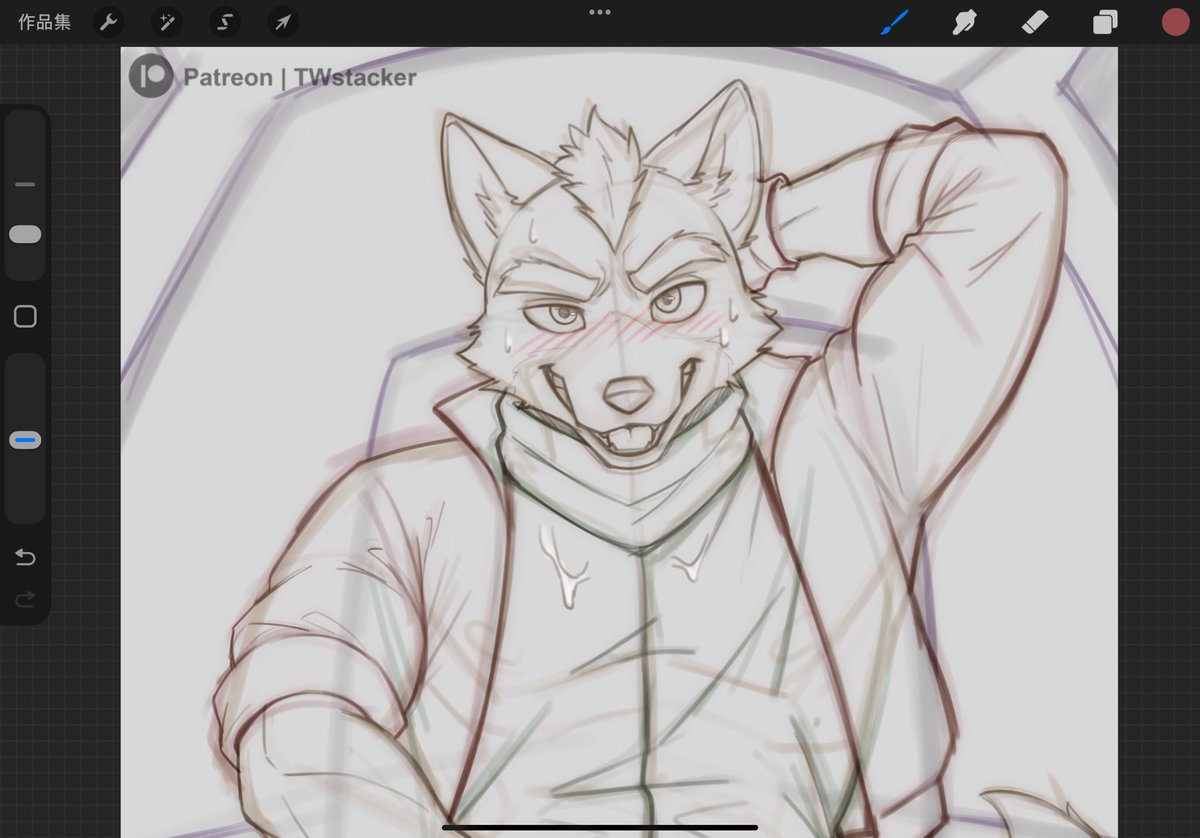
Task: Click the brush size slider handle
Action: pos(25,234)
